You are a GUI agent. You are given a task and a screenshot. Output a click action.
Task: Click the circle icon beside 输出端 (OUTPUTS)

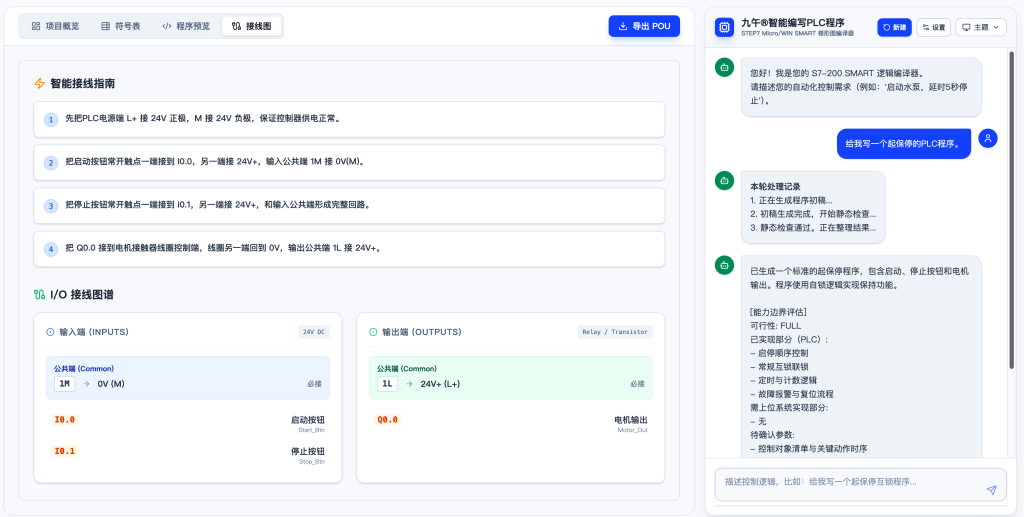(374, 332)
